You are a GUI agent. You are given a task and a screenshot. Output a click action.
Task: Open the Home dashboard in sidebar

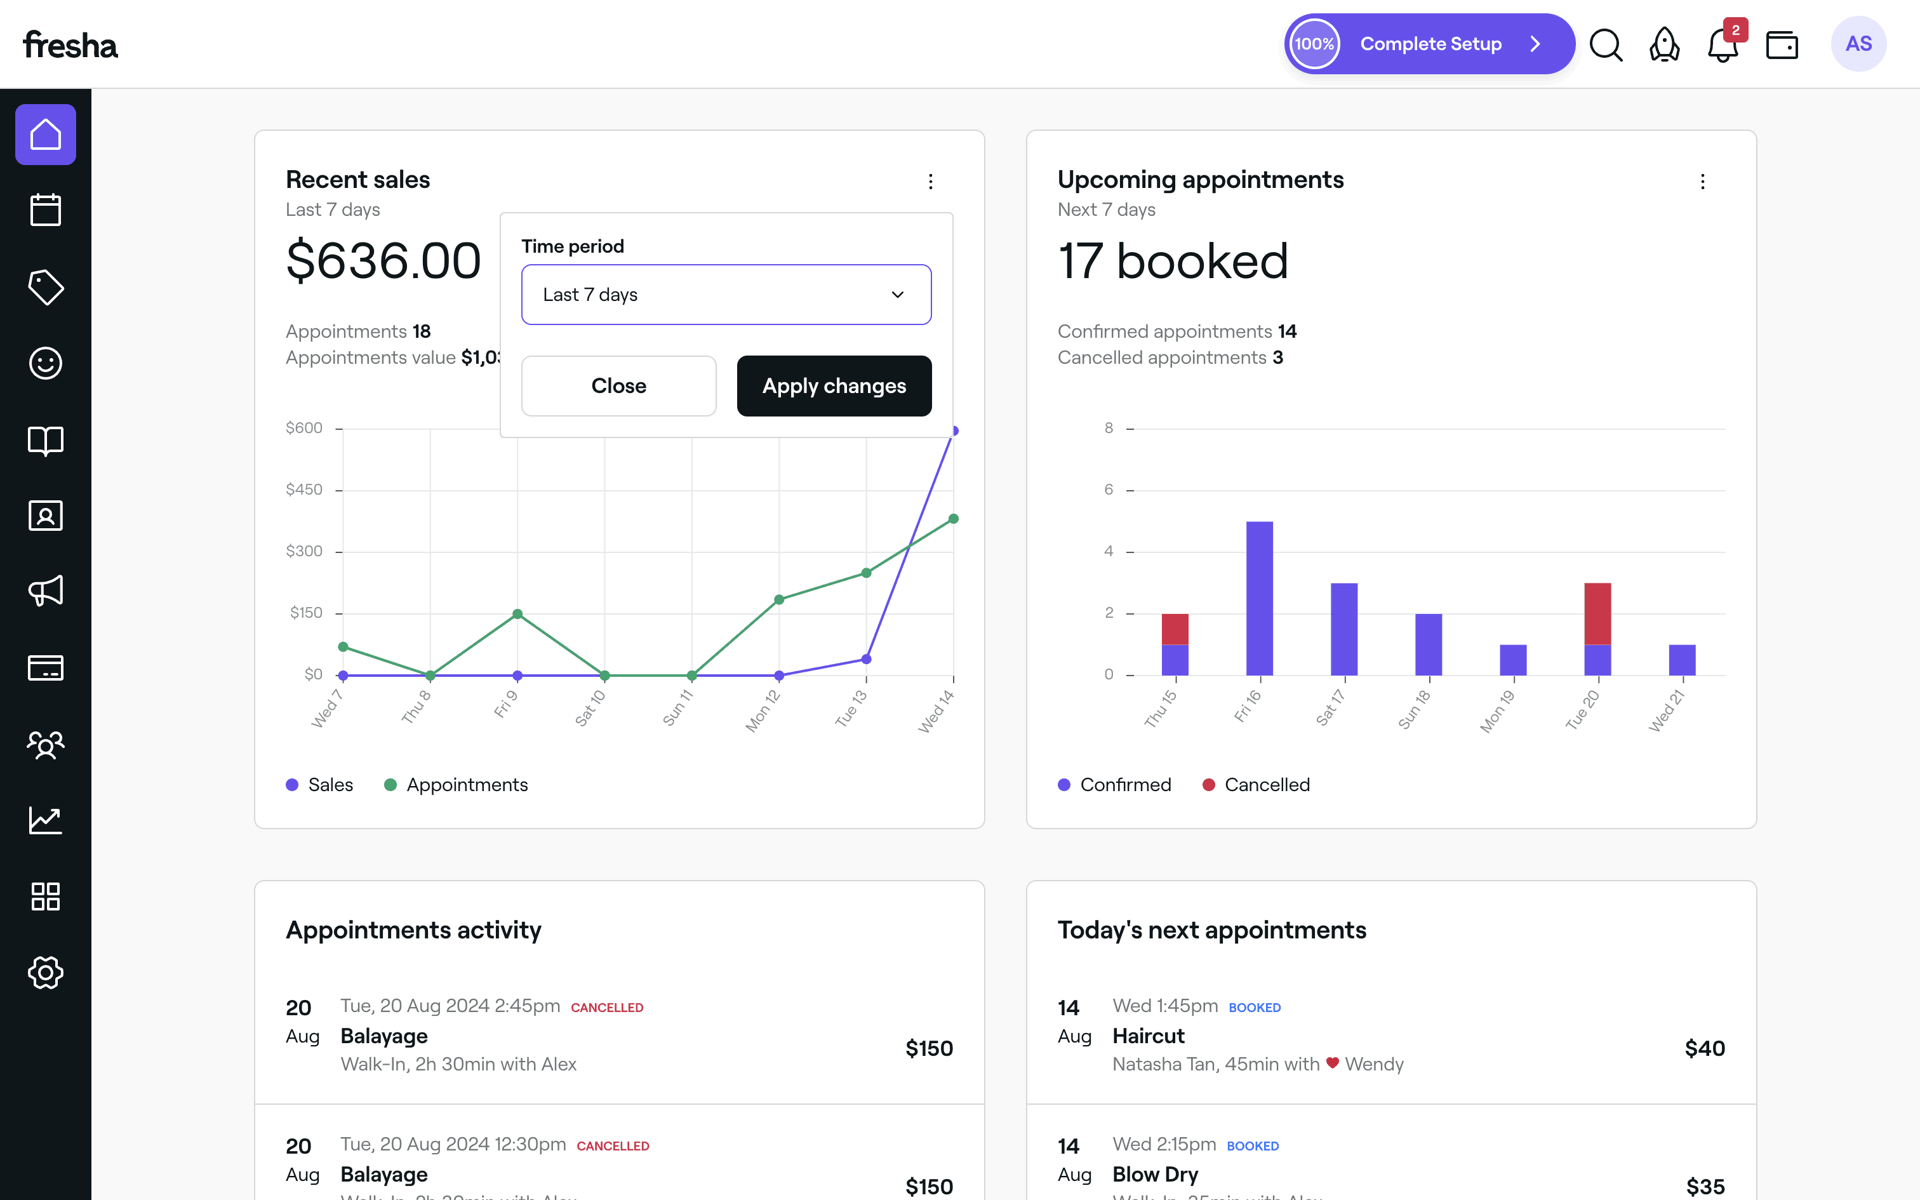[x=45, y=134]
